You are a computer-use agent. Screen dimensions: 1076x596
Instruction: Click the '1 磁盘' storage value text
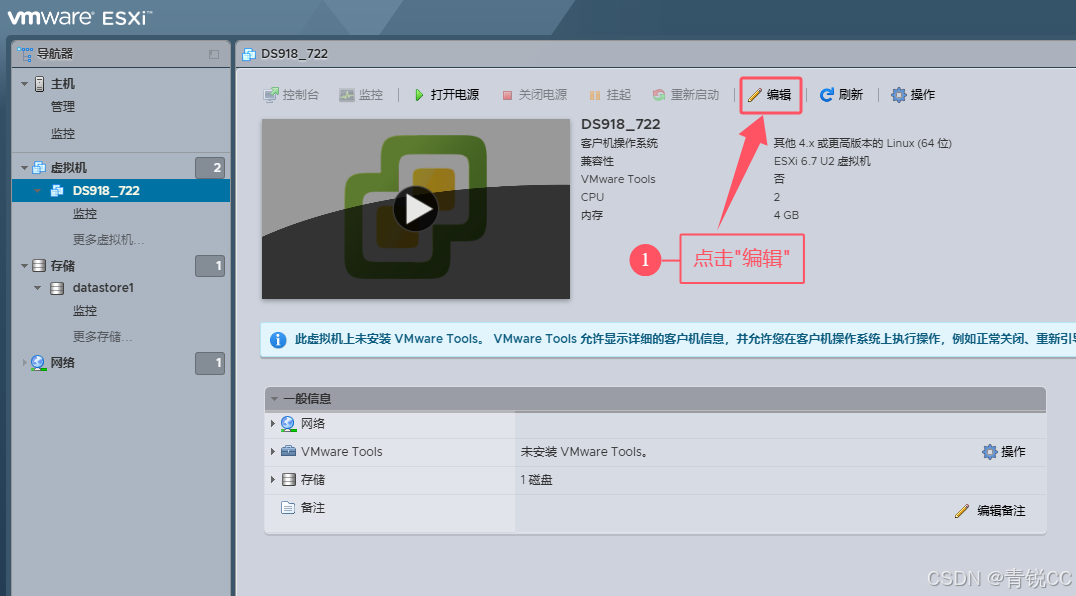point(536,480)
